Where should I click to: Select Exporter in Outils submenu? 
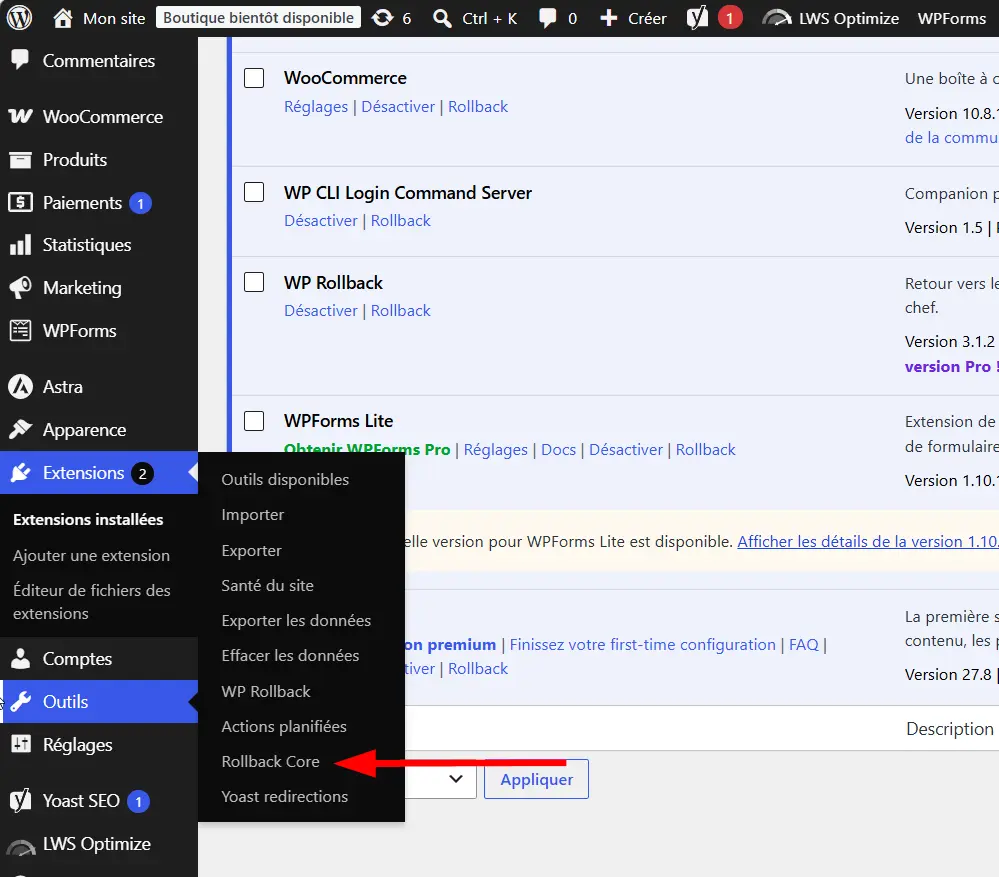point(251,550)
